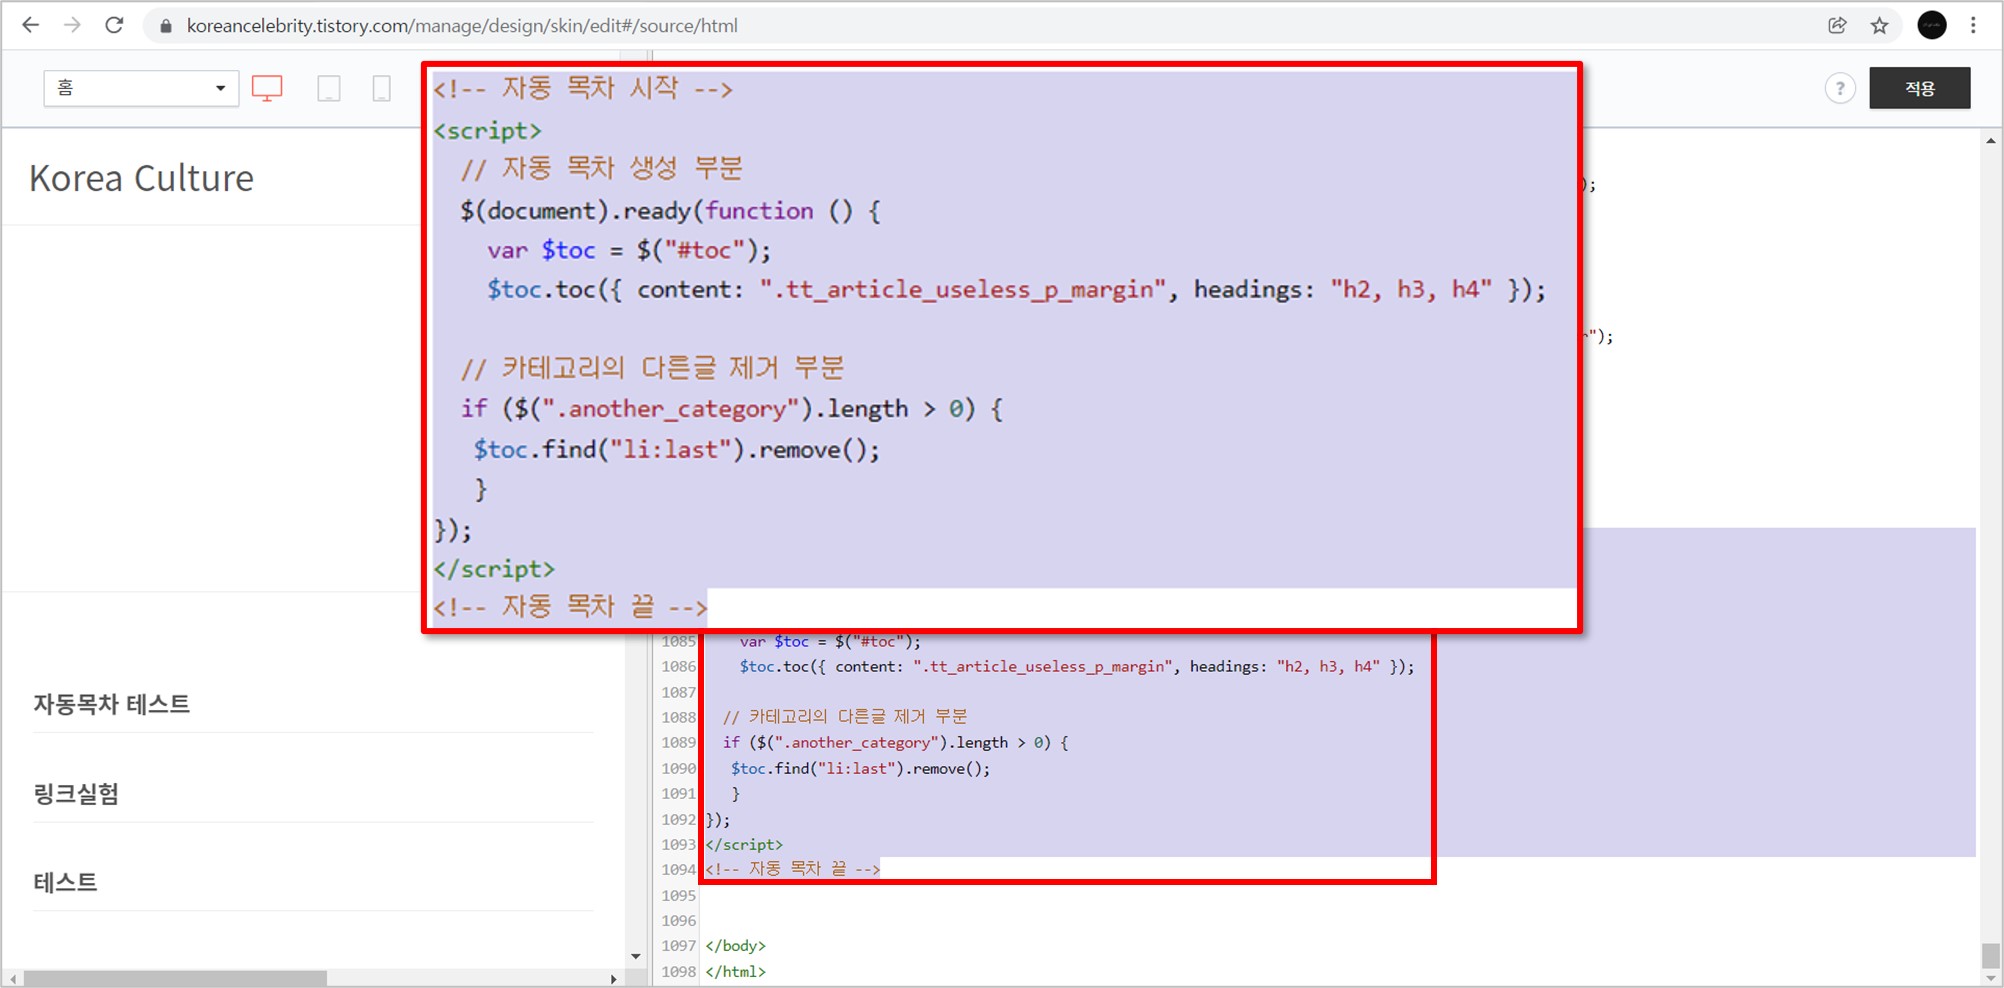Click the browser forward arrow
The image size is (2004, 988).
pos(72,25)
